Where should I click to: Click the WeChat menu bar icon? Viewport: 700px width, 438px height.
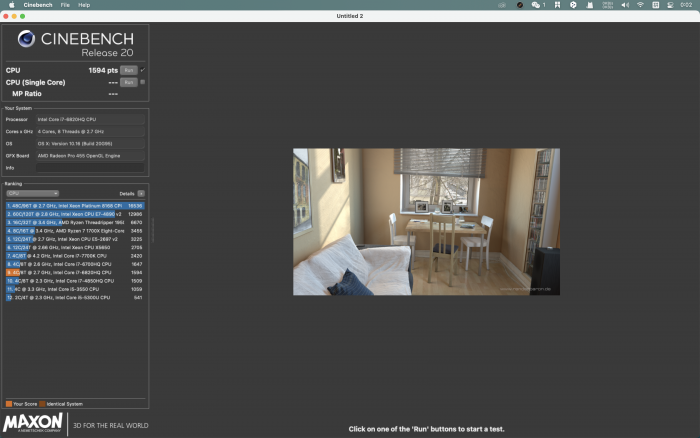coord(535,5)
